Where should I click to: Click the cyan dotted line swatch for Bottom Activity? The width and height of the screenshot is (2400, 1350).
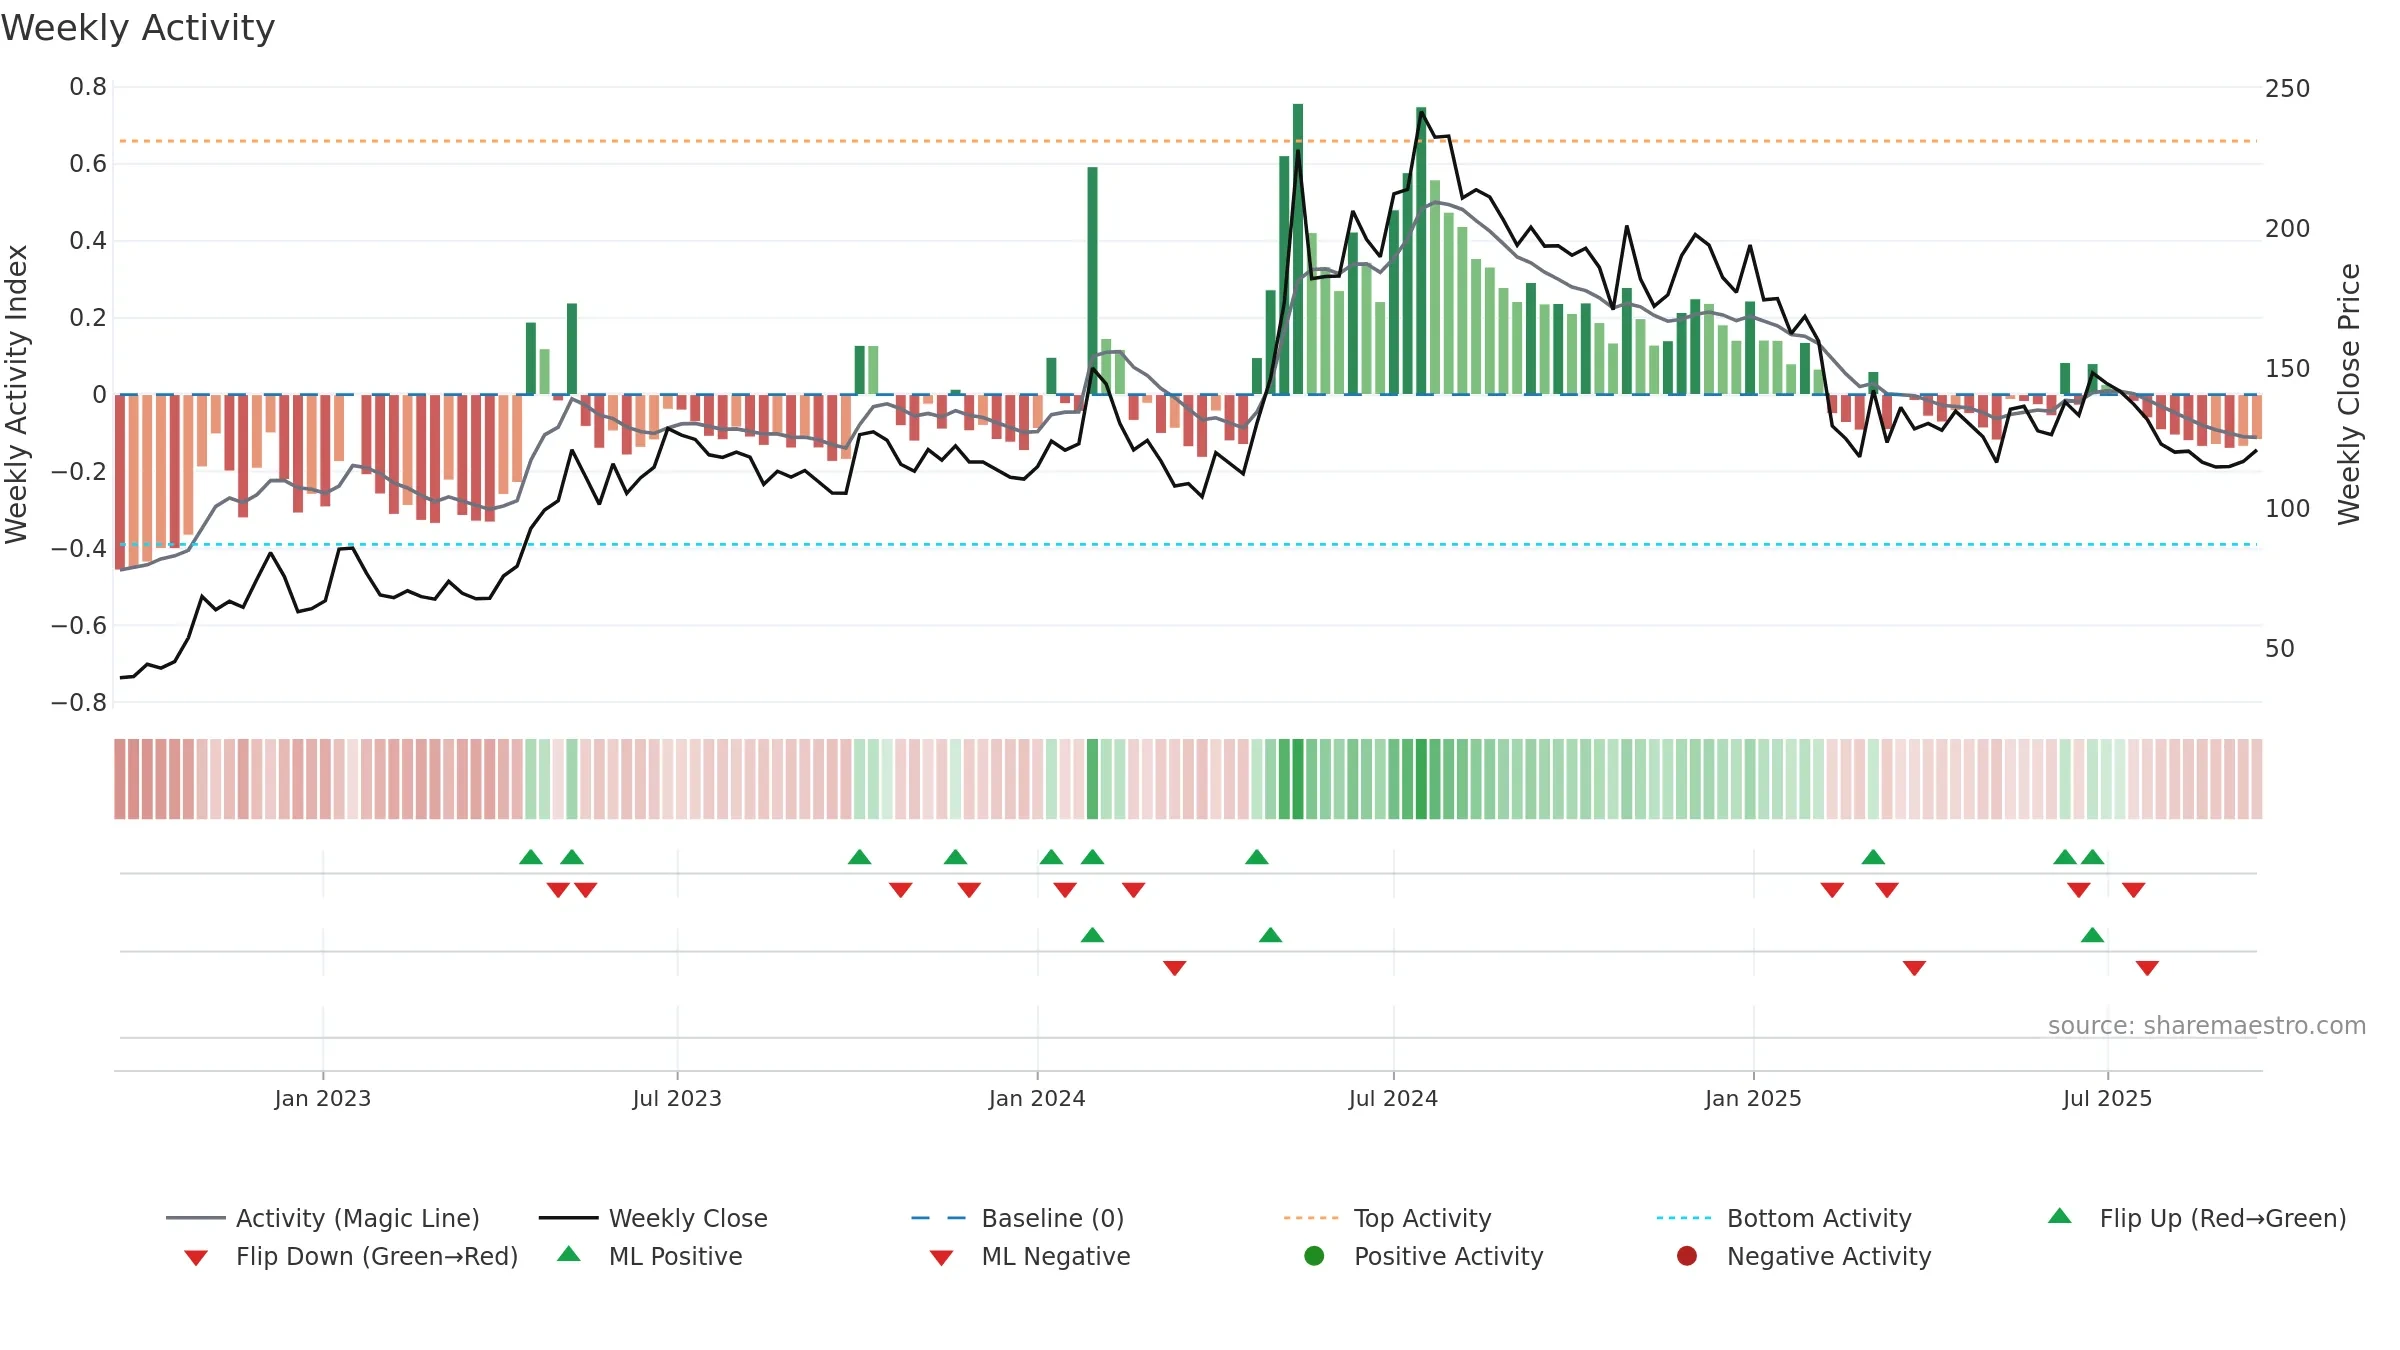(x=1684, y=1218)
